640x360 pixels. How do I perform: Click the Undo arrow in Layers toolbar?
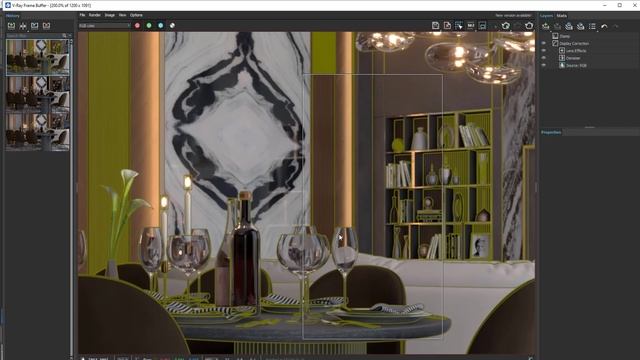(604, 27)
